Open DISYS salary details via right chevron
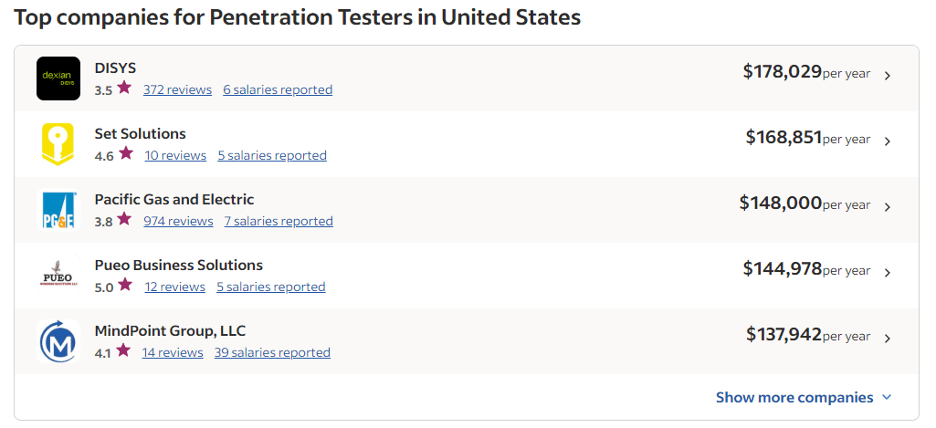Viewport: 936px width, 428px height. click(888, 76)
